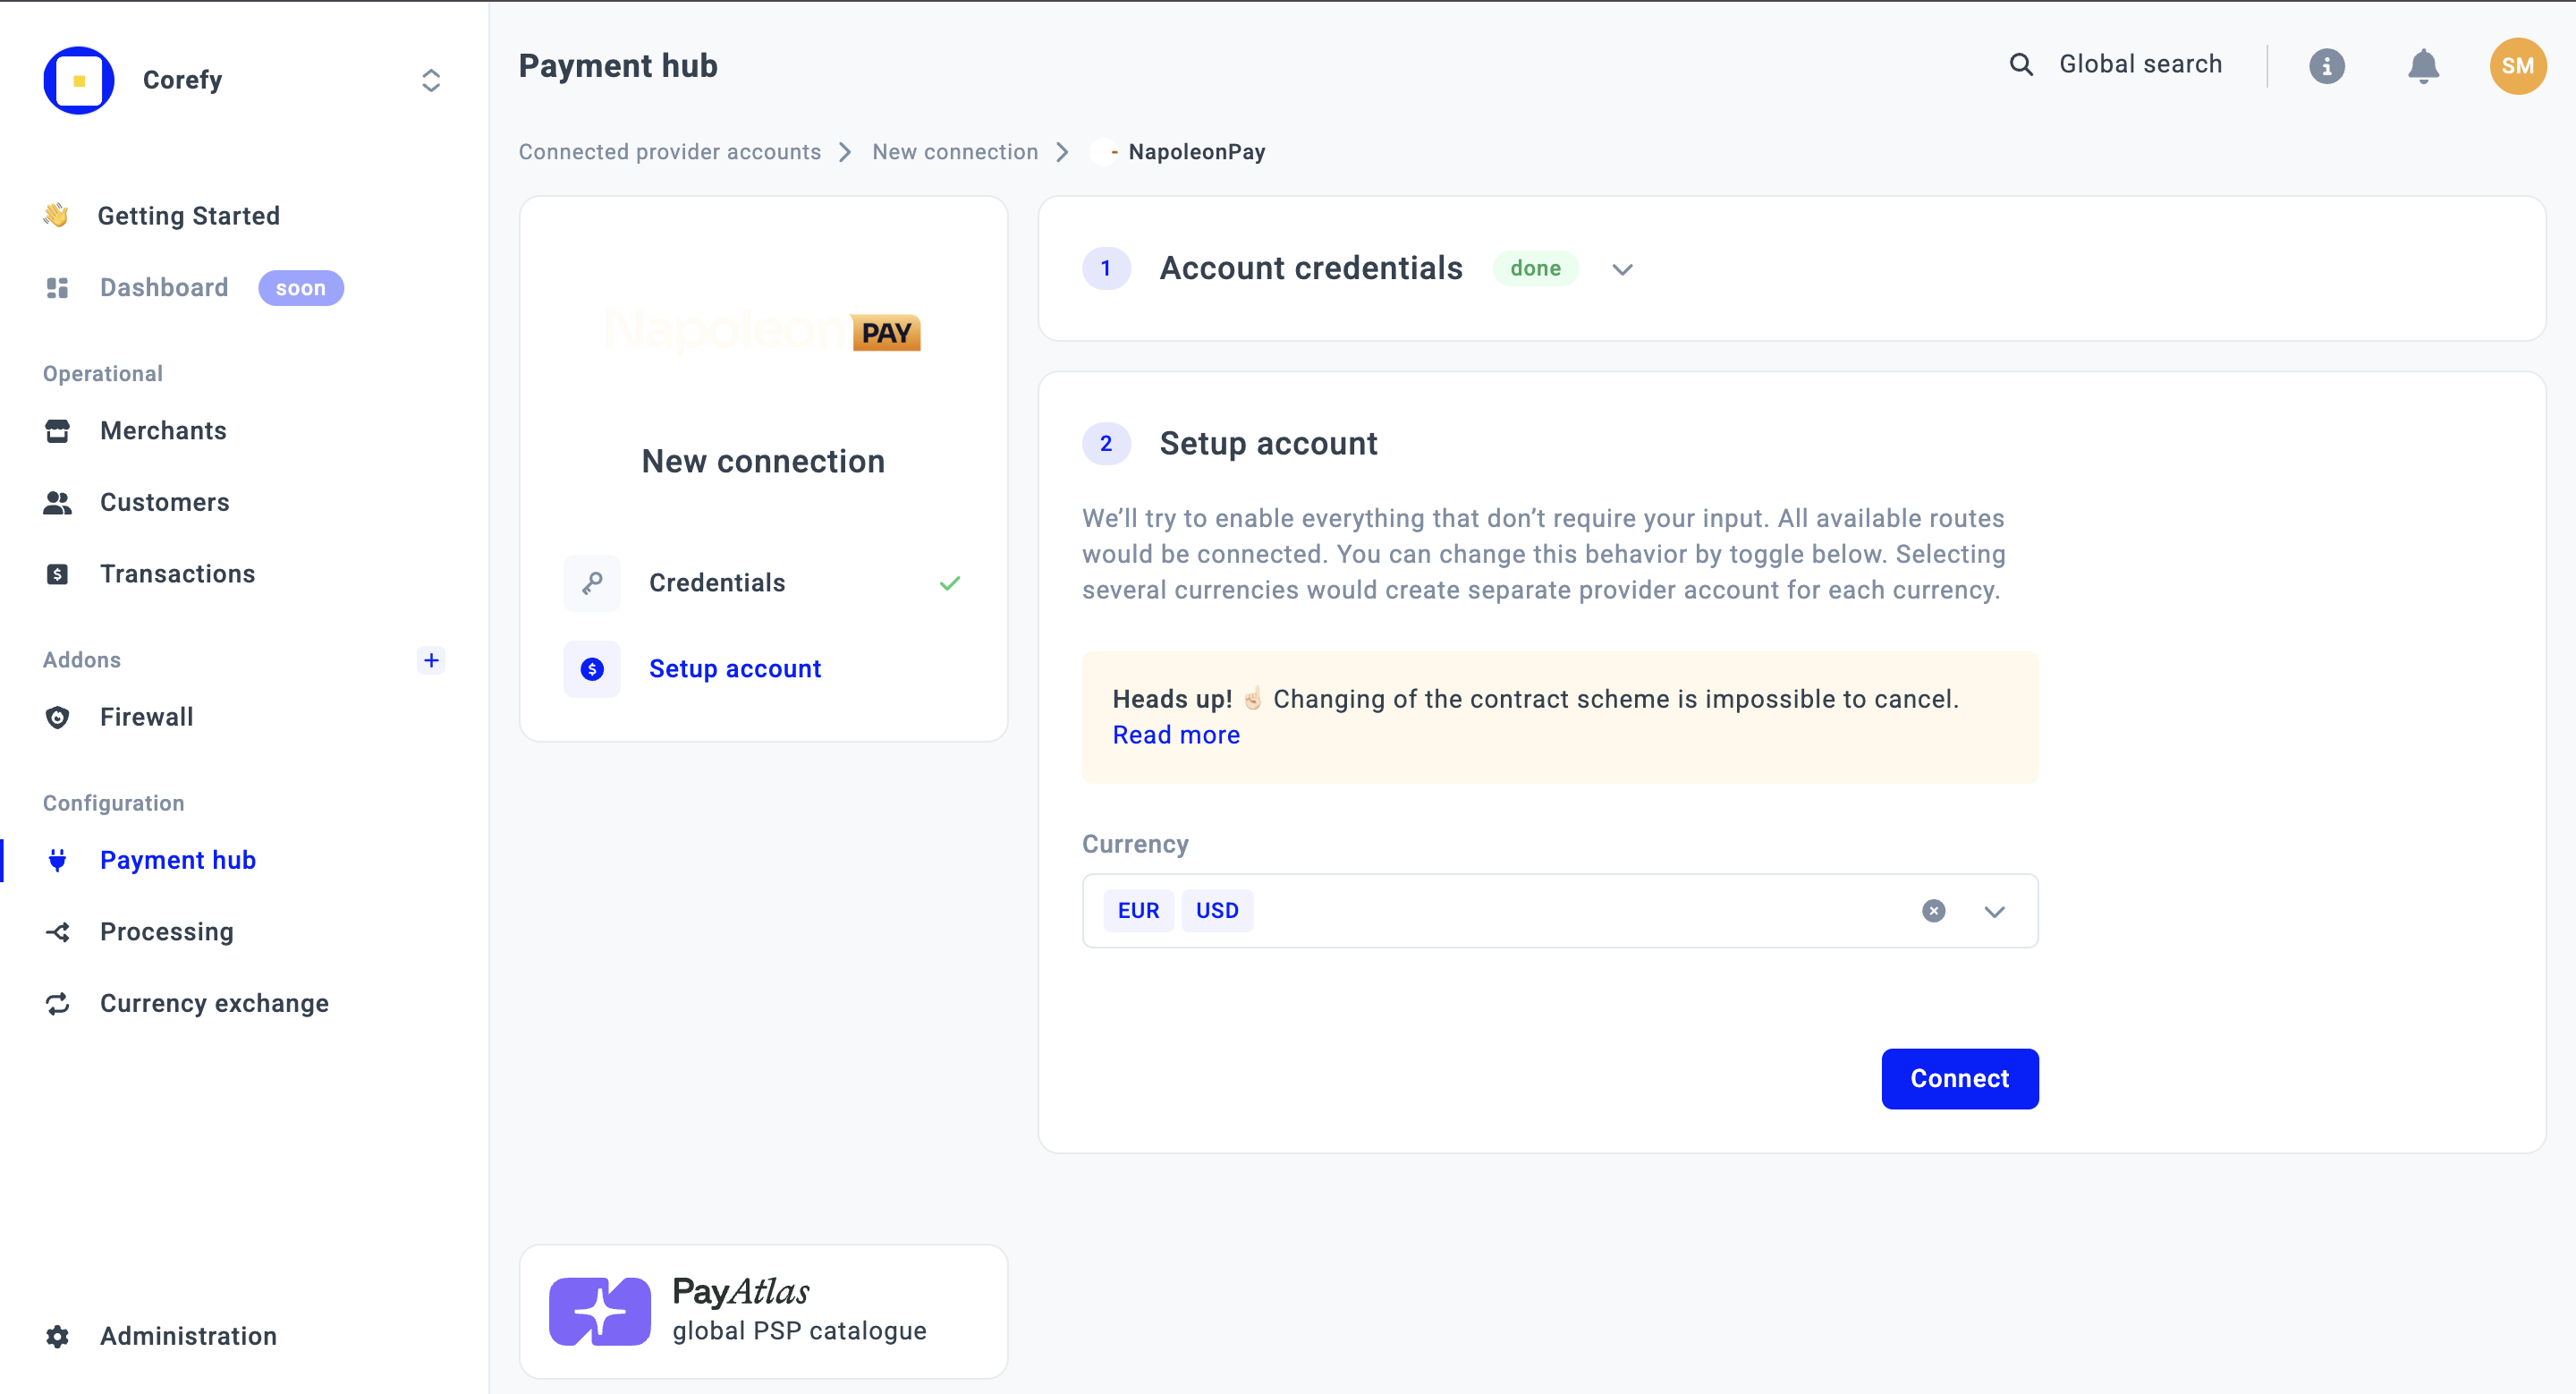Add a new addon with plus button
Image resolution: width=2576 pixels, height=1394 pixels.
[x=431, y=660]
